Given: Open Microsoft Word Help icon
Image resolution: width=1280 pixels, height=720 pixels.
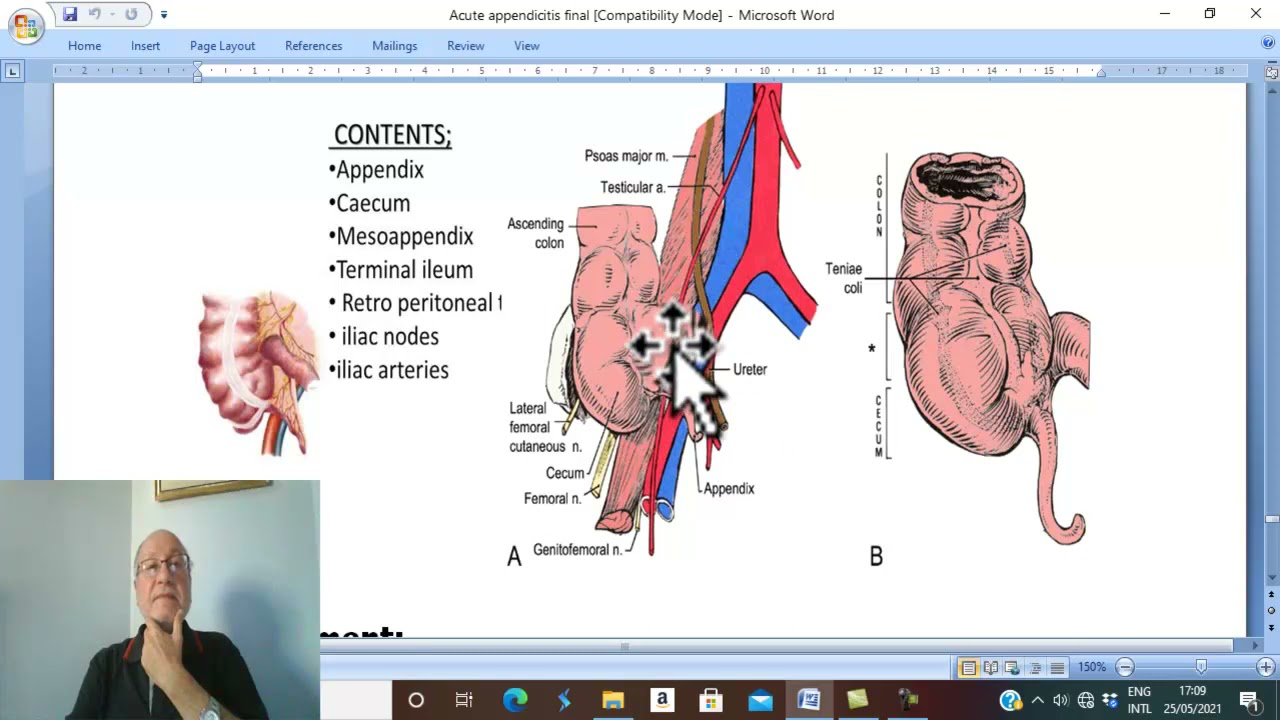Looking at the screenshot, I should [x=1268, y=43].
